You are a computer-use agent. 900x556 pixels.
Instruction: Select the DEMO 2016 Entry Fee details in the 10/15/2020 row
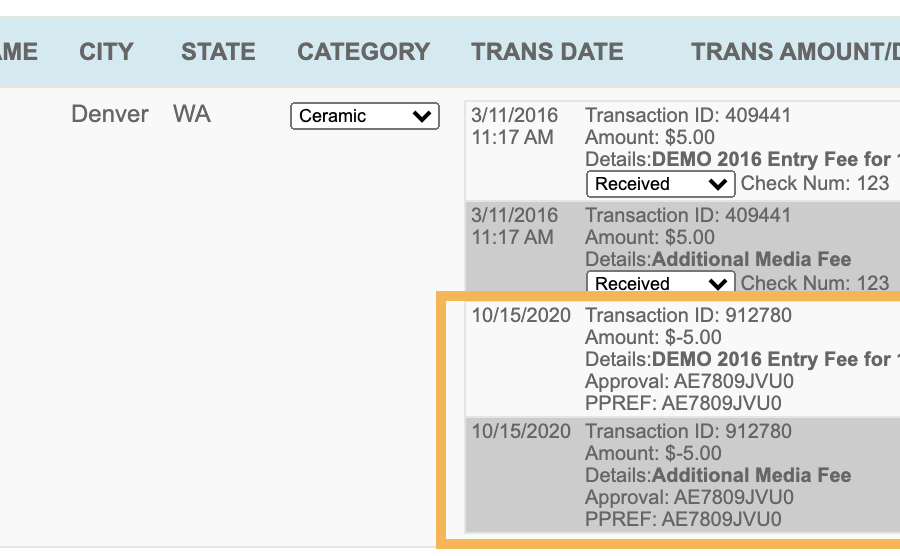point(776,359)
